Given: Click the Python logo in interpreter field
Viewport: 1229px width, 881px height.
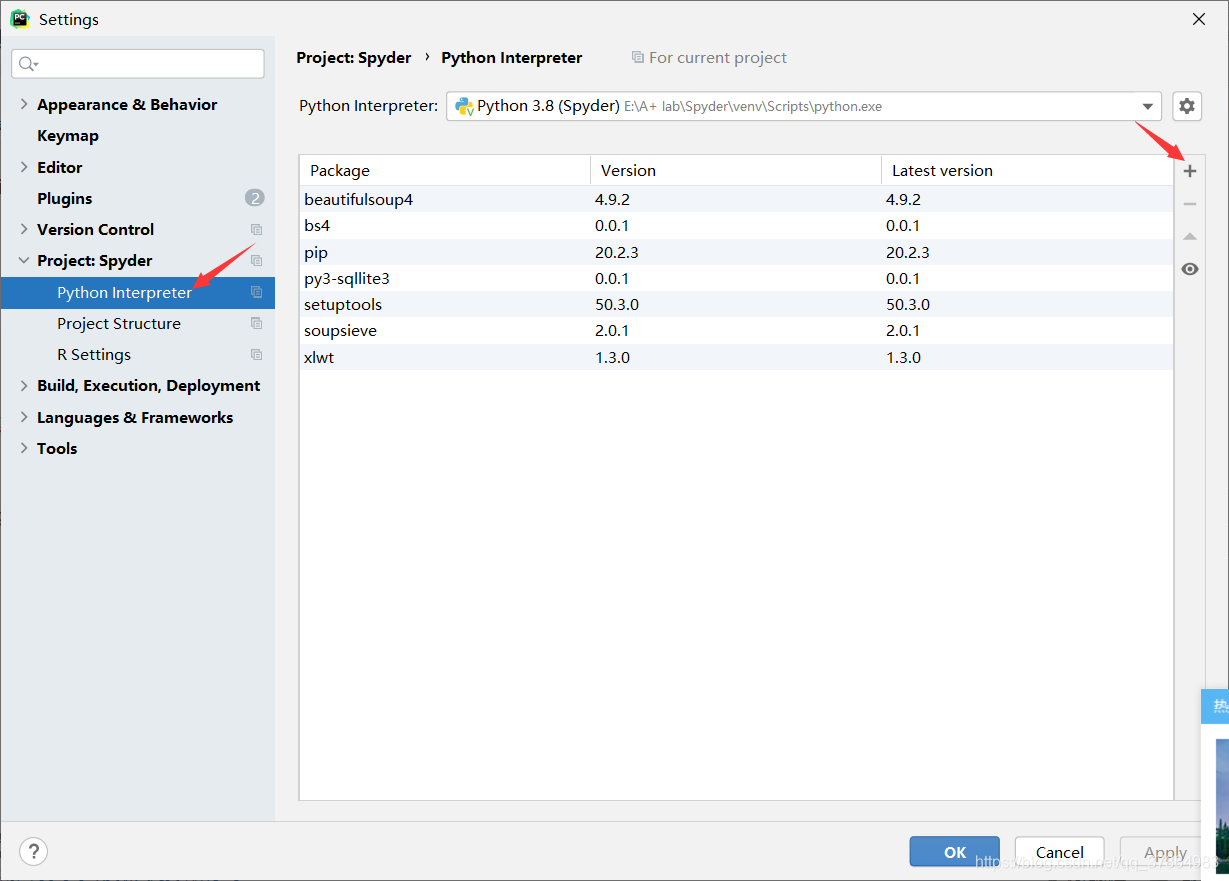Looking at the screenshot, I should (464, 106).
